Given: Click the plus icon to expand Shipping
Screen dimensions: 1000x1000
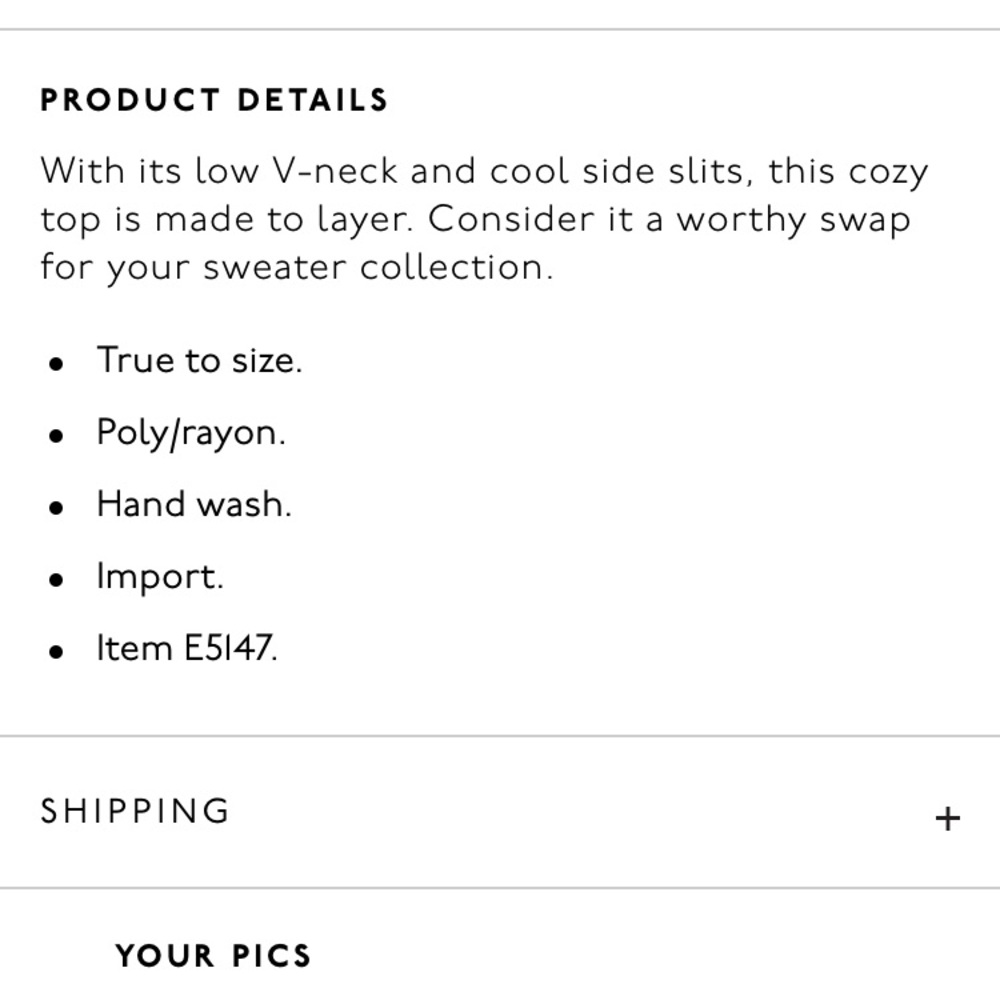Looking at the screenshot, I should point(945,816).
